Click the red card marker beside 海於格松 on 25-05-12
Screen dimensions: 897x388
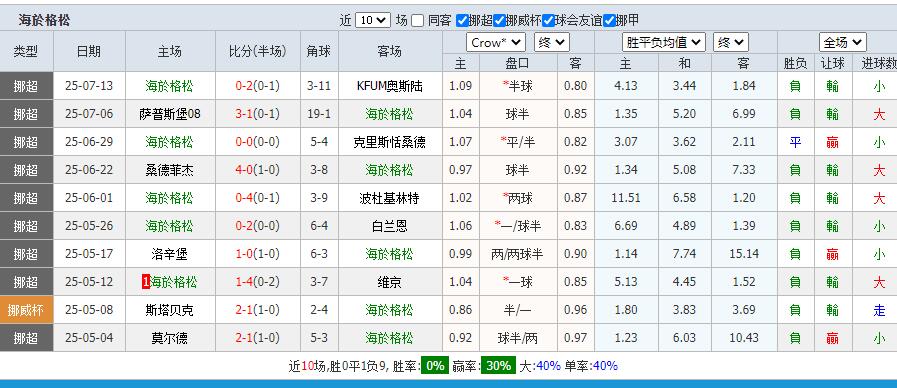(146, 282)
